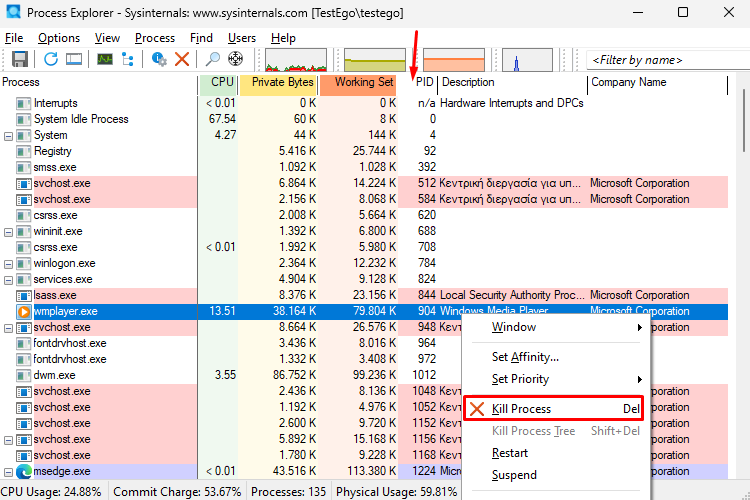Open the Users menu
This screenshot has width=750, height=500.
(242, 38)
